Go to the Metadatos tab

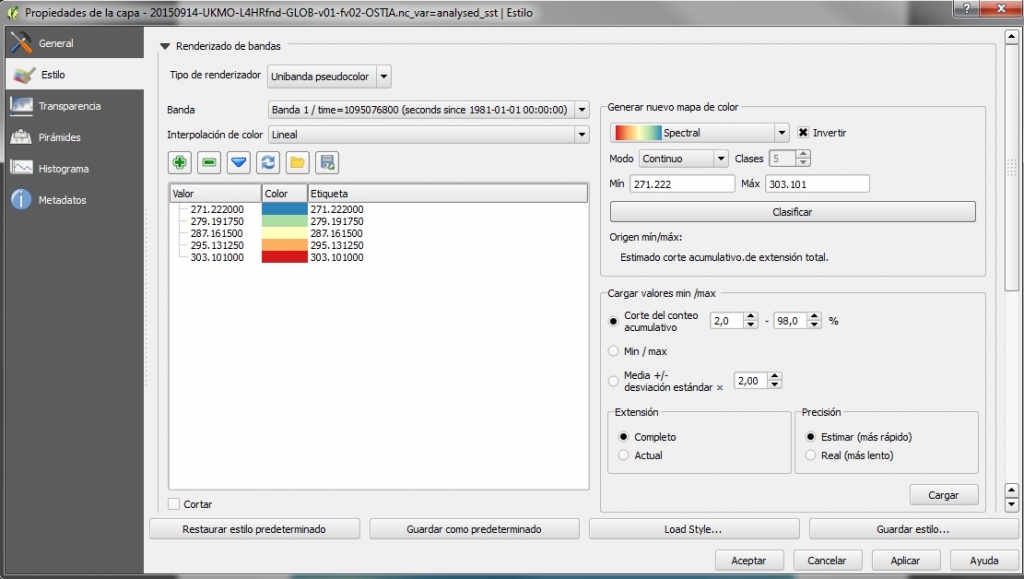[x=62, y=200]
